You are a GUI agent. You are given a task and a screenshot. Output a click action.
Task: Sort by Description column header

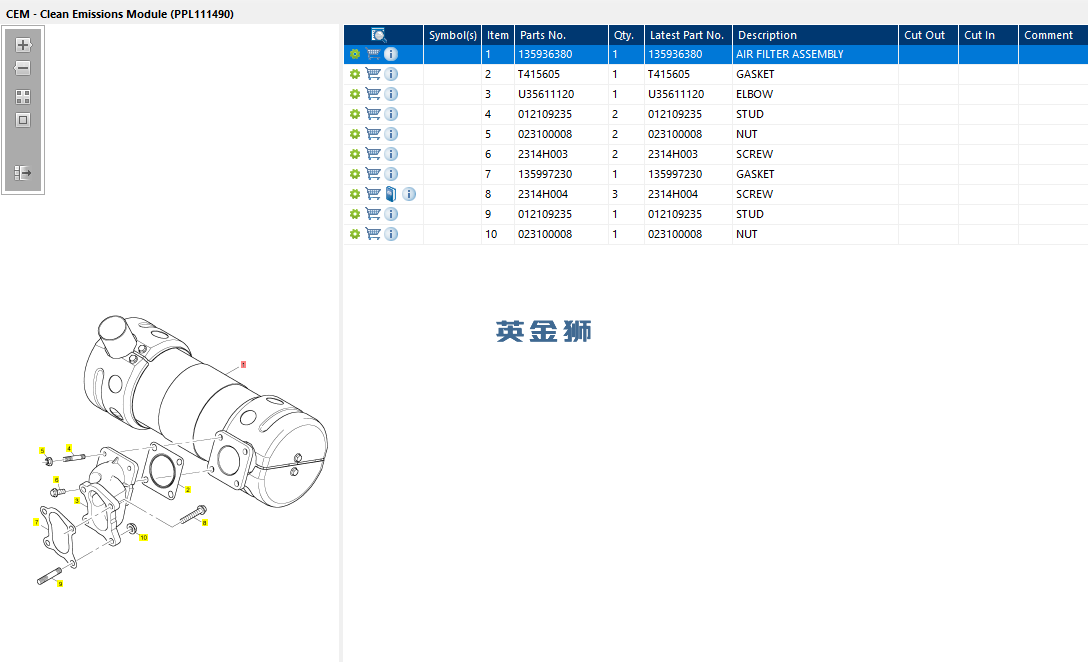click(x=815, y=35)
